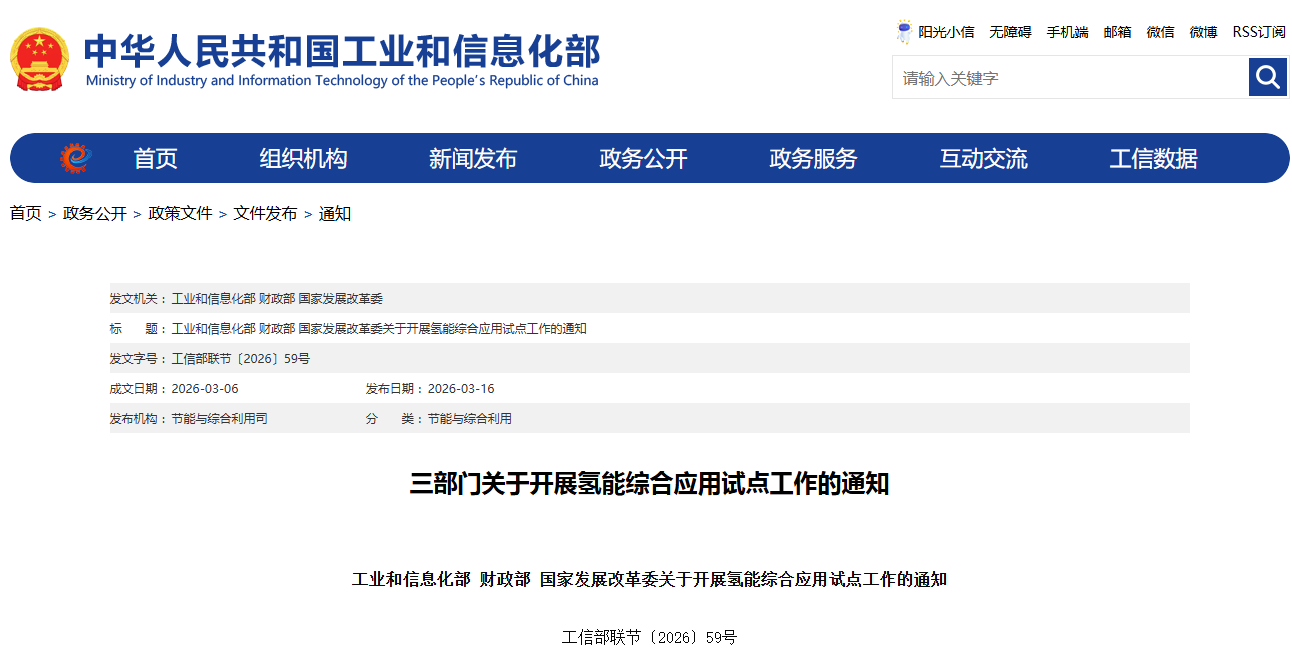Open the 工信数据 menu item
The height and width of the screenshot is (653, 1292).
1153,158
